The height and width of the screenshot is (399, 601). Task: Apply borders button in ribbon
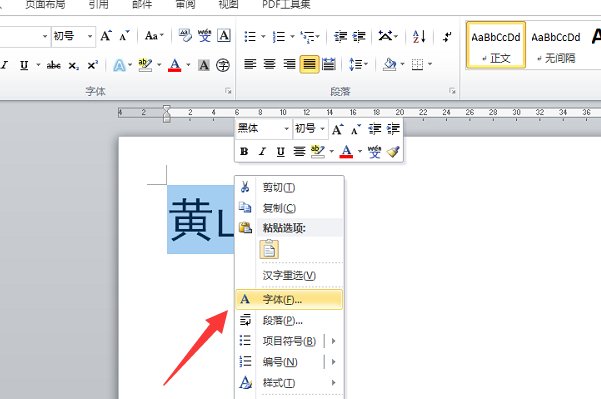(417, 64)
